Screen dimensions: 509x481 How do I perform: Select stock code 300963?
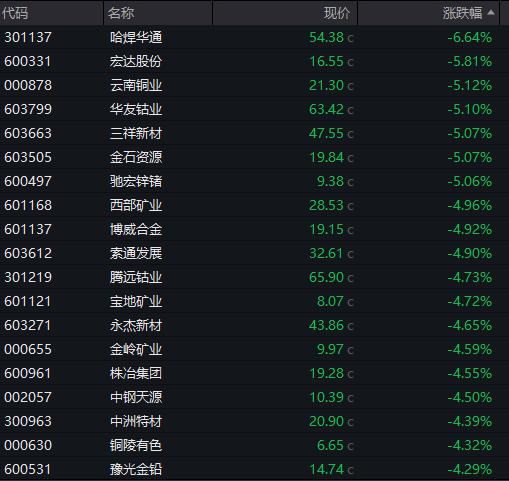point(28,421)
